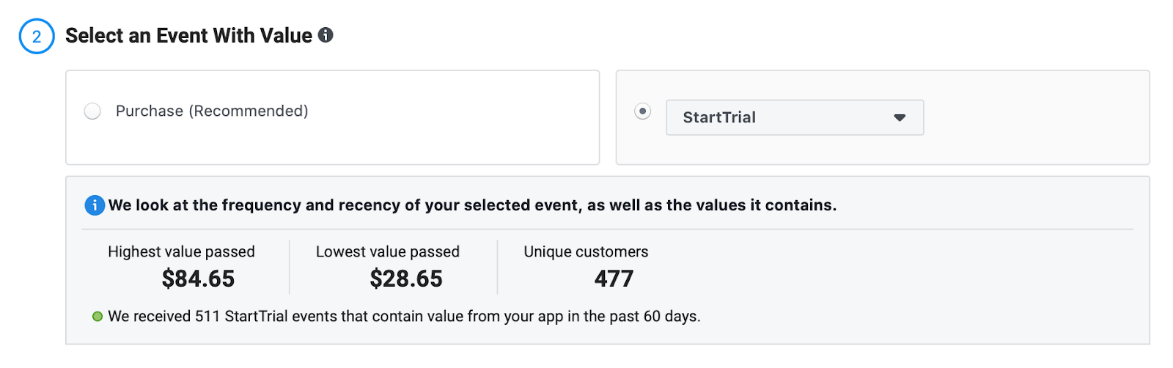
Task: Click the green status dot indicator
Action: (x=97, y=316)
